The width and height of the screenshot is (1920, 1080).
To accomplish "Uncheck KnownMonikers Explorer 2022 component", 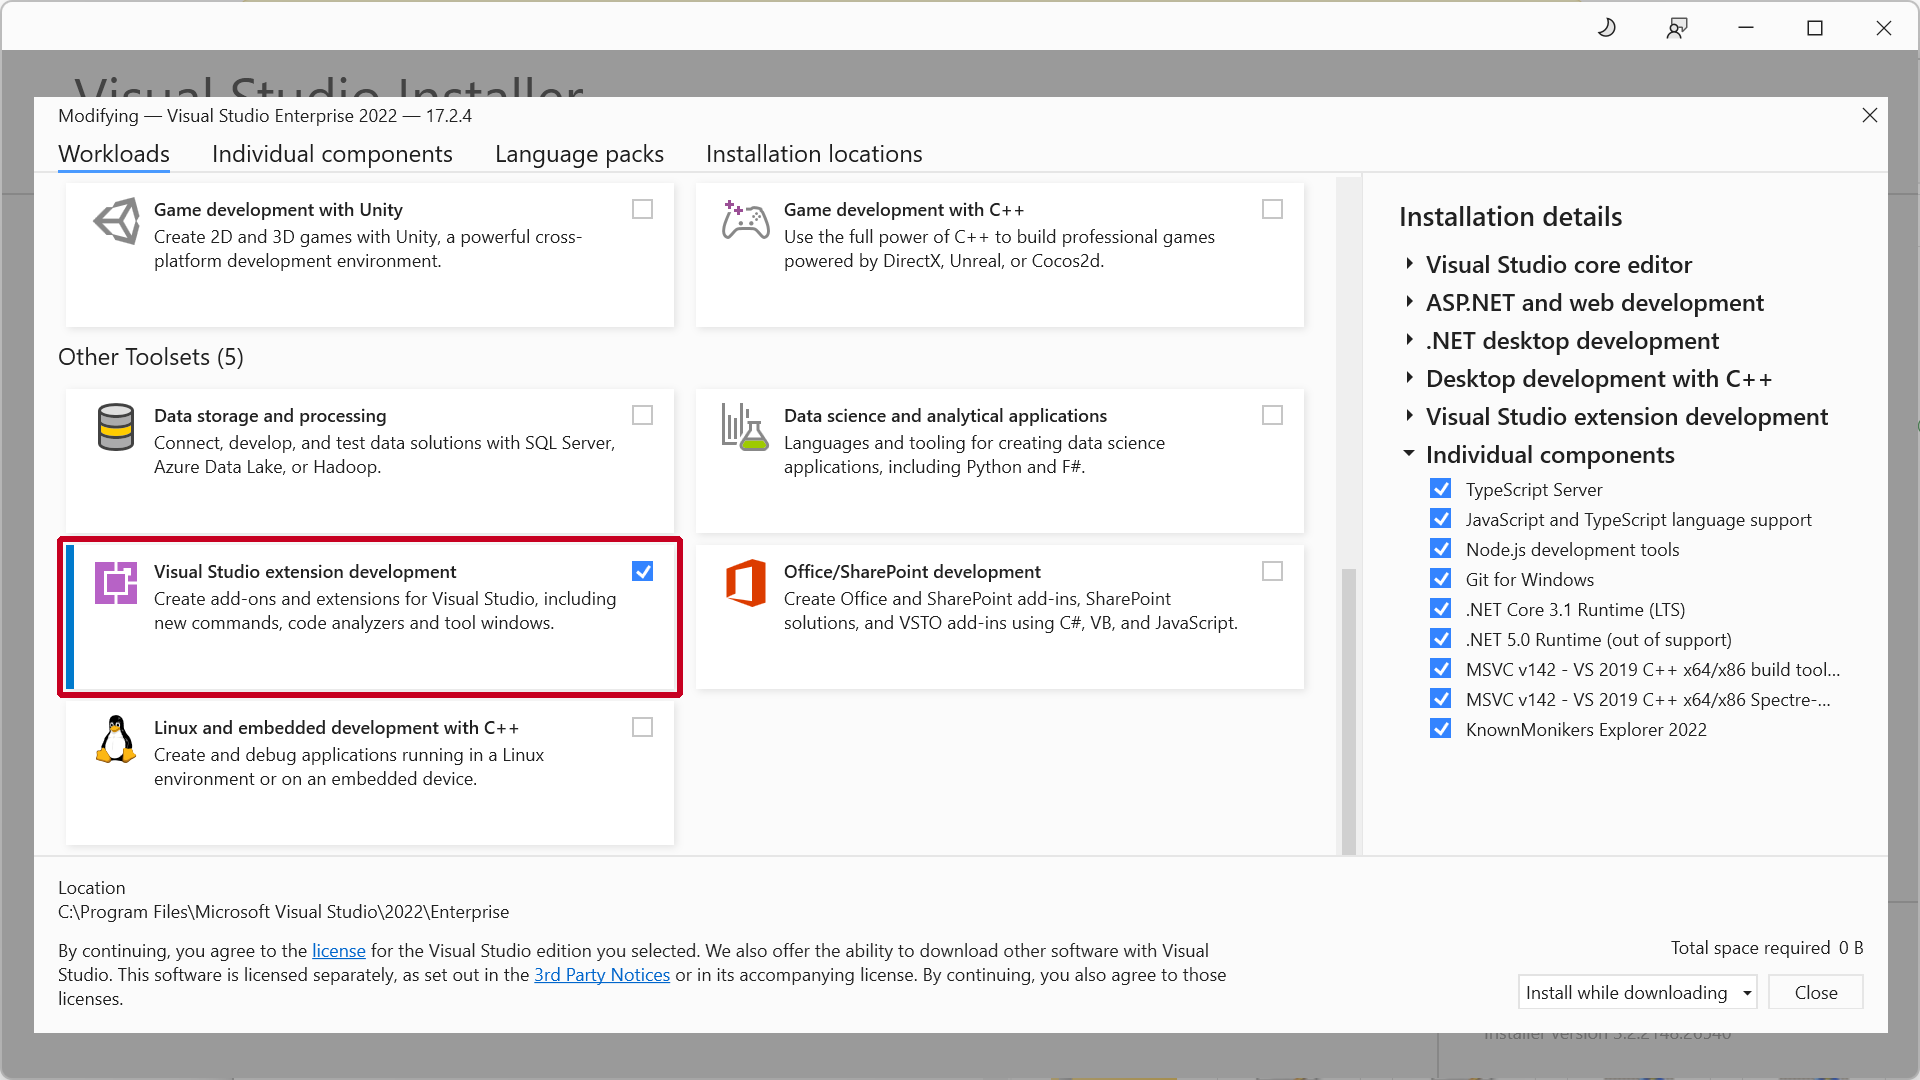I will [x=1441, y=729].
